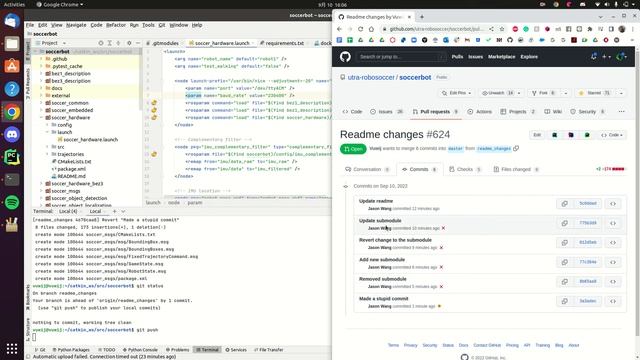Open PyCharm Project panel settings gear
The image size is (640, 360).
tap(129, 43)
